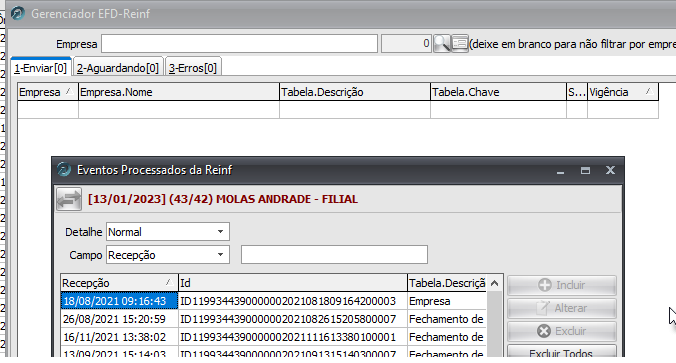Click the Gerenciador EFD-Reinf window app icon
Viewport: 676px width, 363px height.
click(x=18, y=13)
